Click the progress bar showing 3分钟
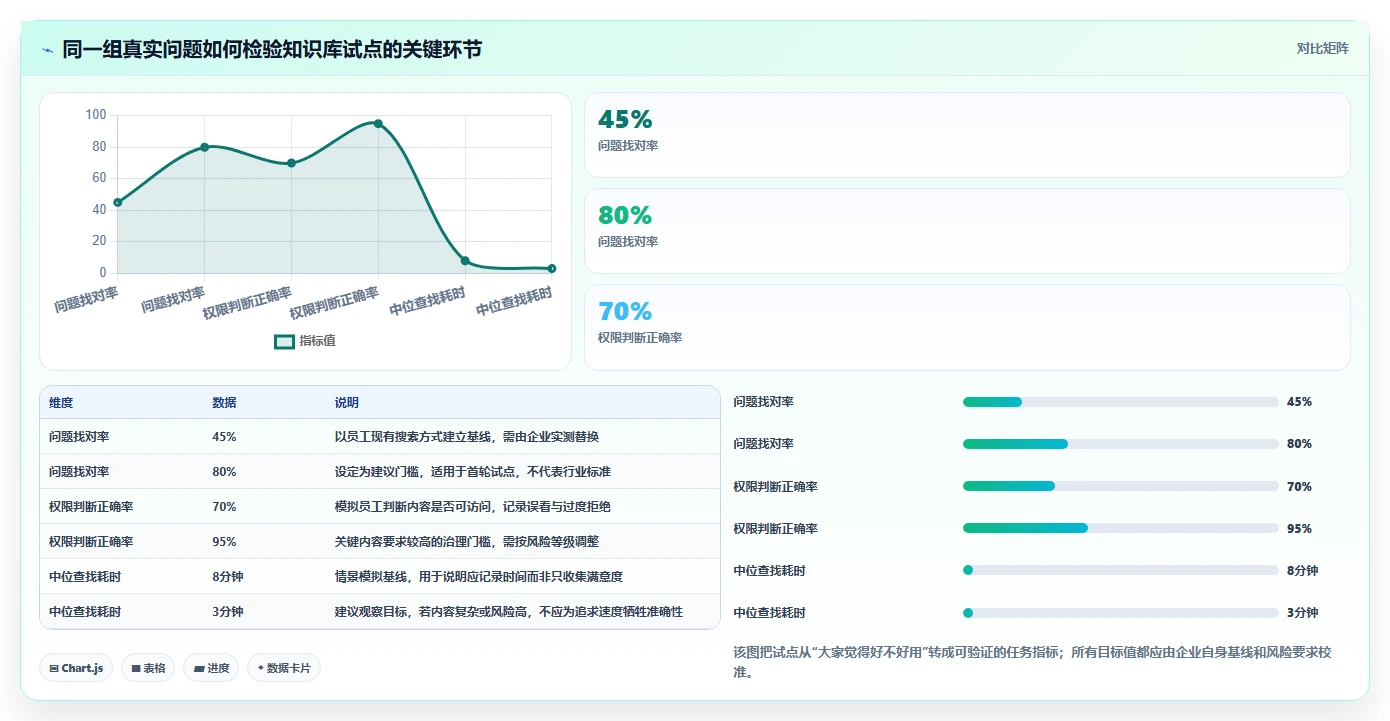 1120,613
